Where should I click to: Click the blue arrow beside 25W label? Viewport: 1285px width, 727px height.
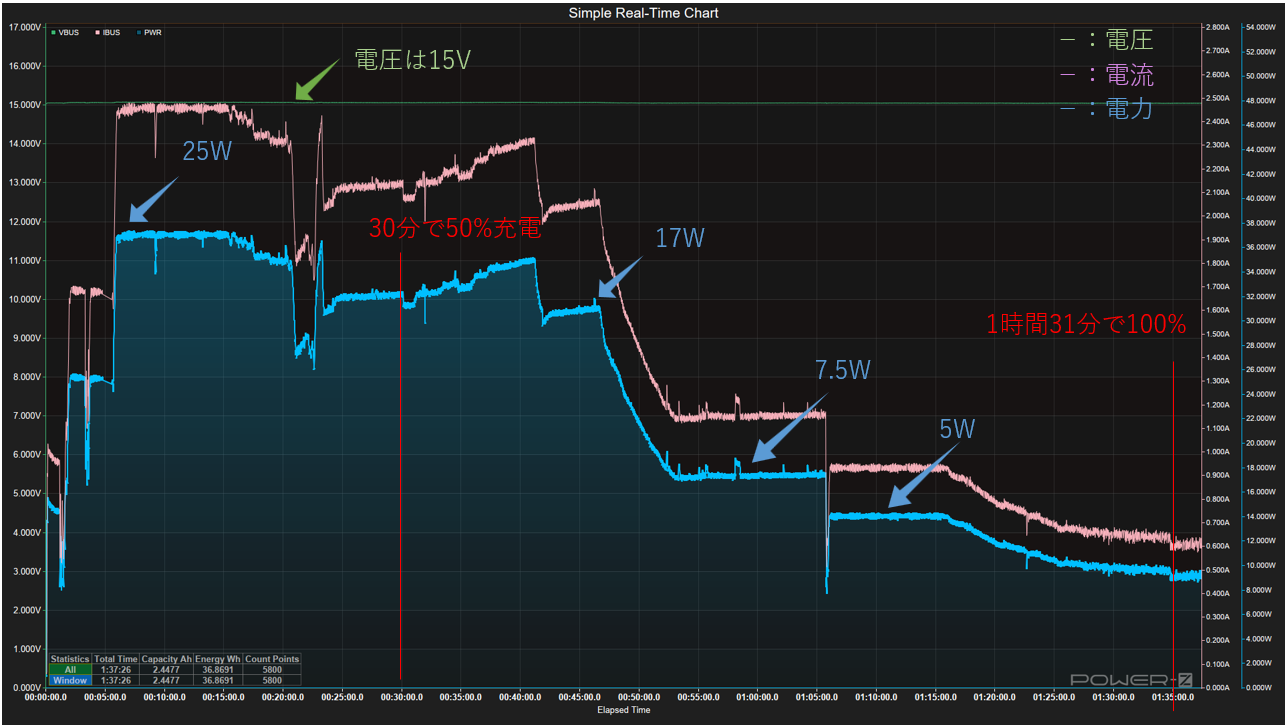(x=153, y=200)
